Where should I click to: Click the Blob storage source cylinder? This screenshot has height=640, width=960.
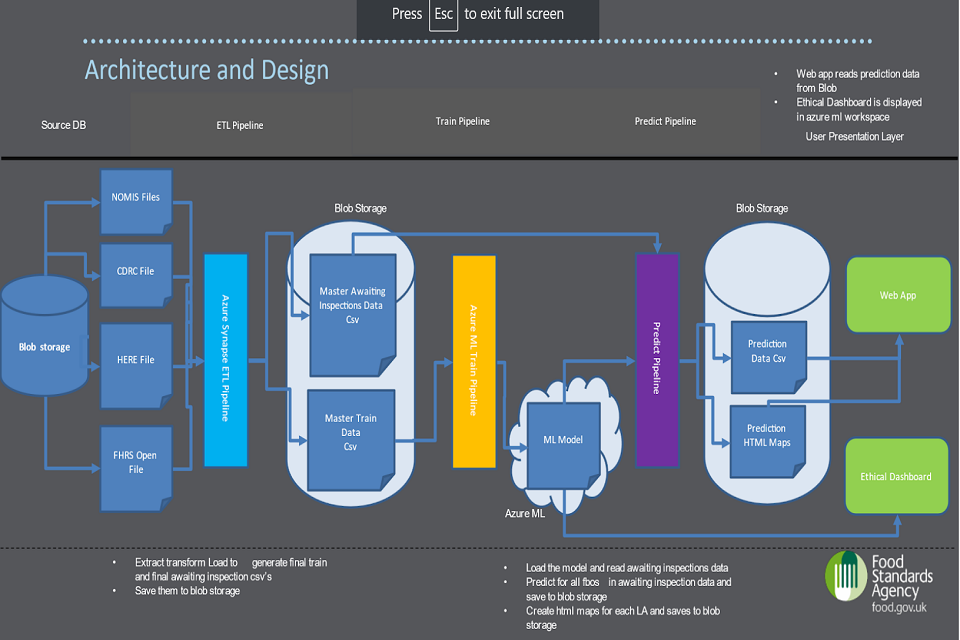pos(44,340)
